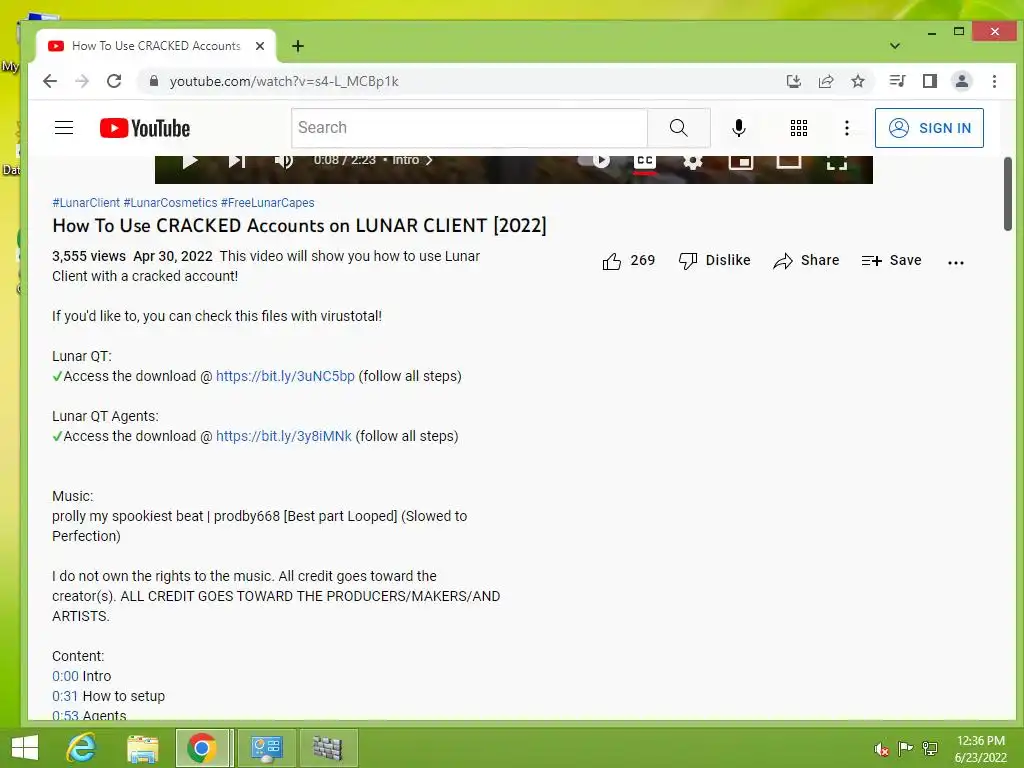The image size is (1024, 768).
Task: Close the YouTube browser tab
Action: click(x=260, y=46)
